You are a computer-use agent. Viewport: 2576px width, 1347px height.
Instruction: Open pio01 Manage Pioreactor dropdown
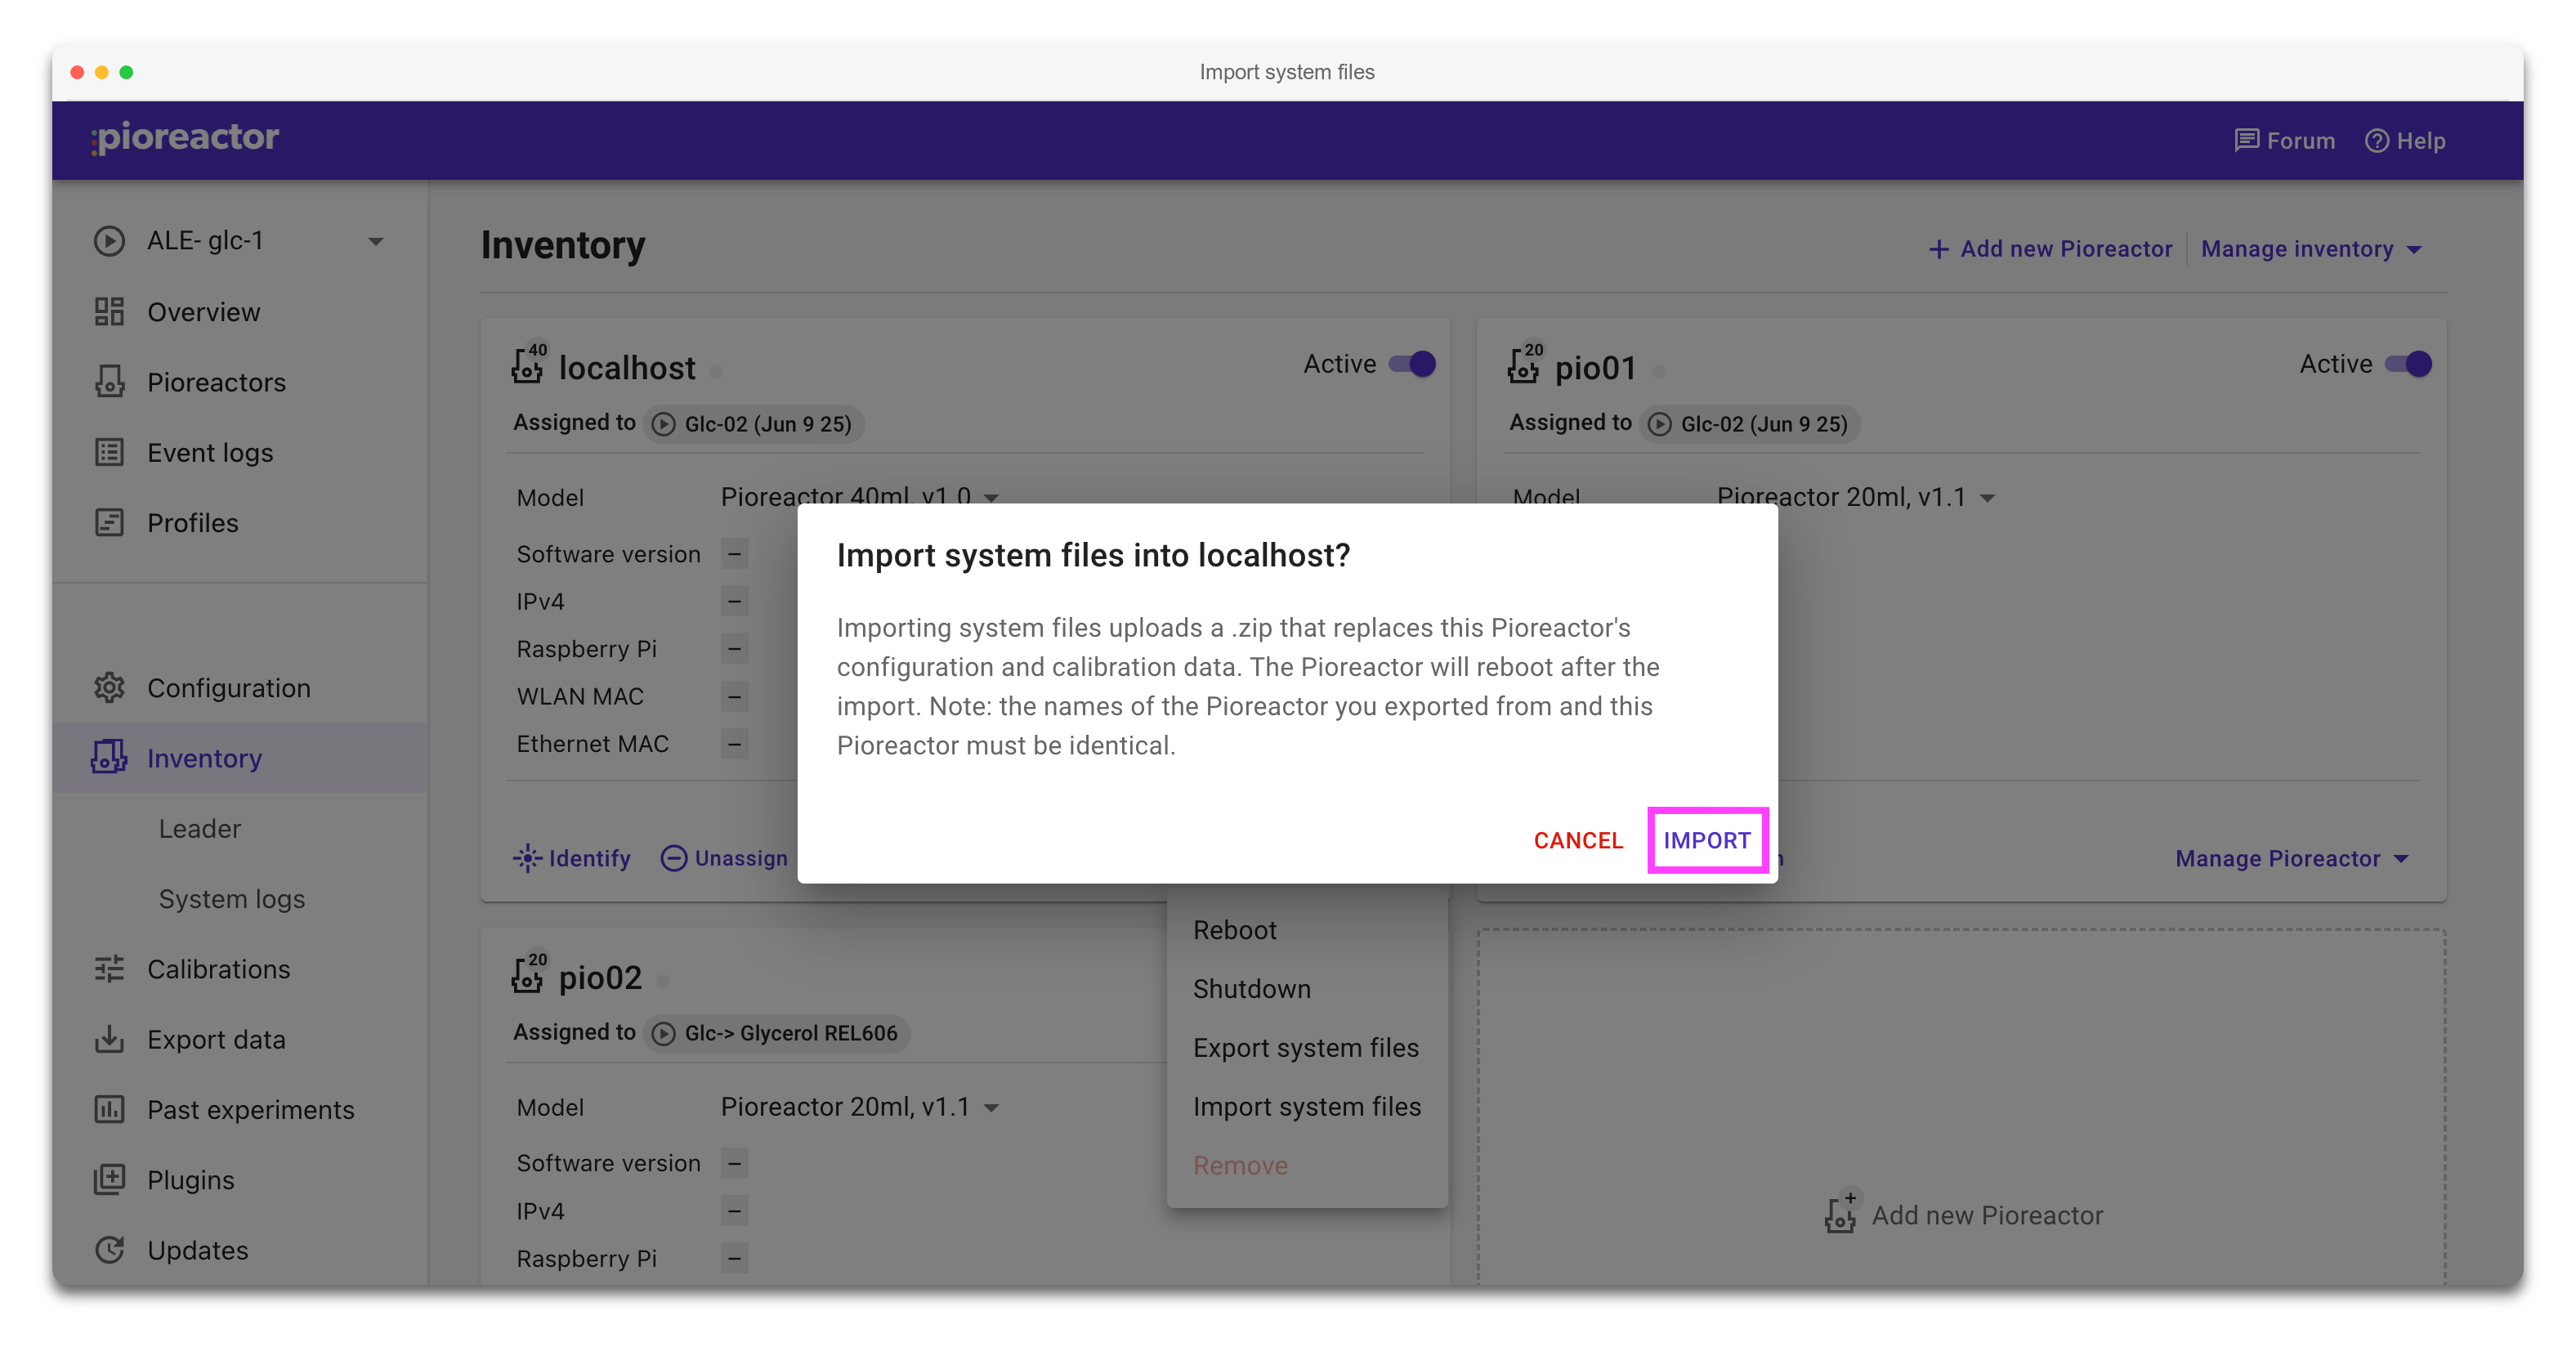[2292, 858]
